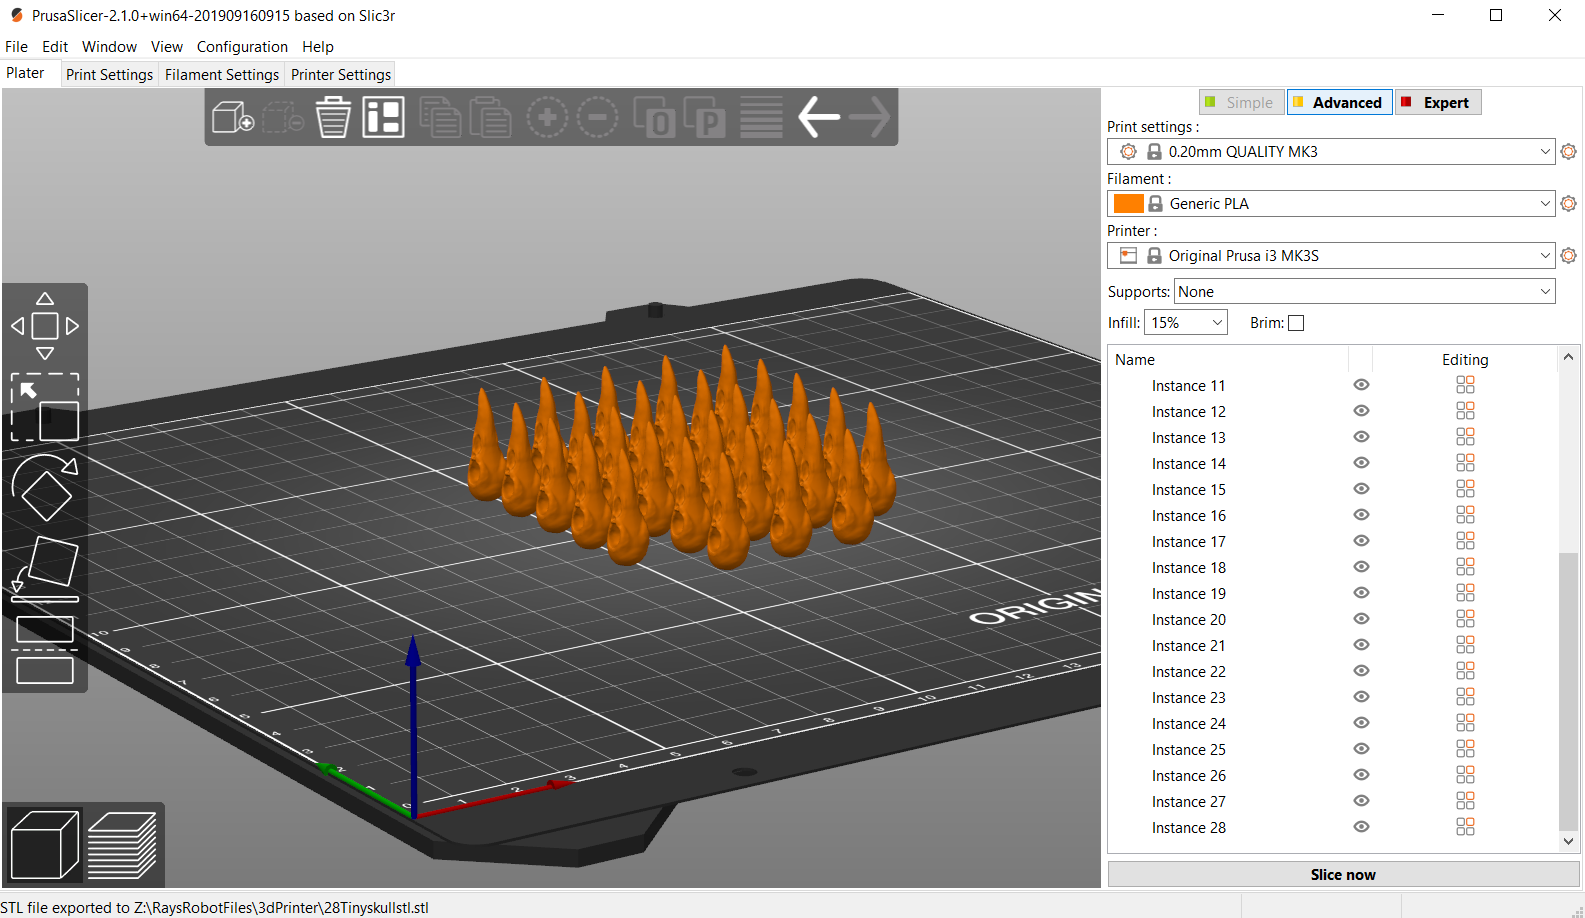Switch to Printer Settings tab
This screenshot has width=1585, height=918.
(x=341, y=75)
